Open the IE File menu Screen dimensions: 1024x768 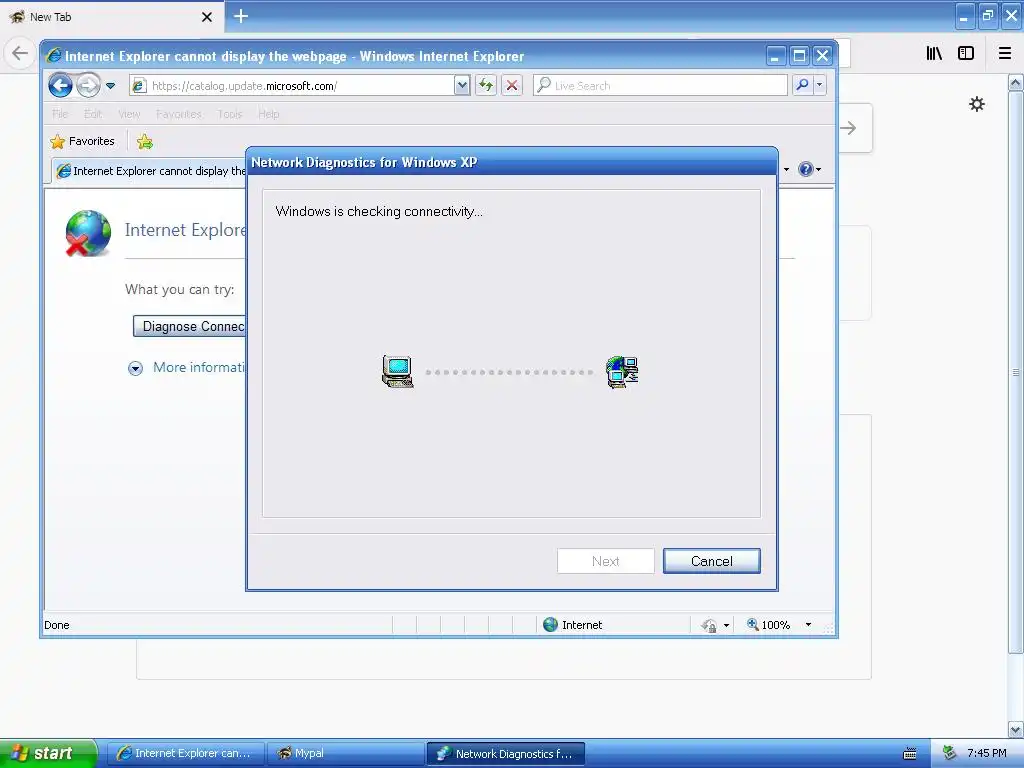[60, 114]
